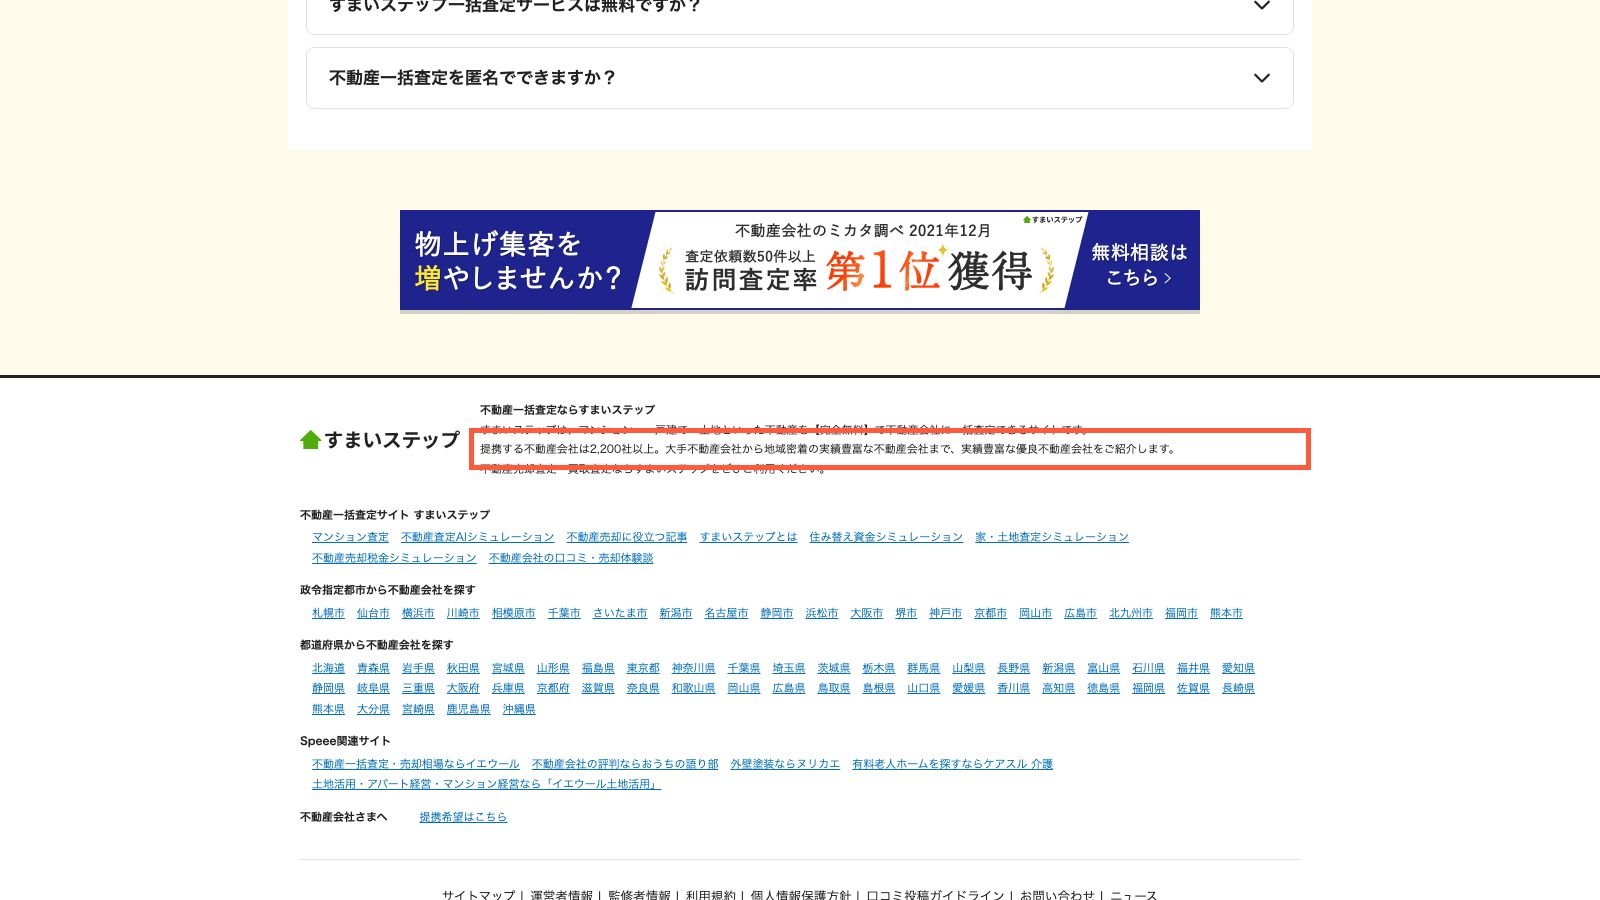The image size is (1600, 900).
Task: Select the 名古屋市 city link
Action: 726,613
